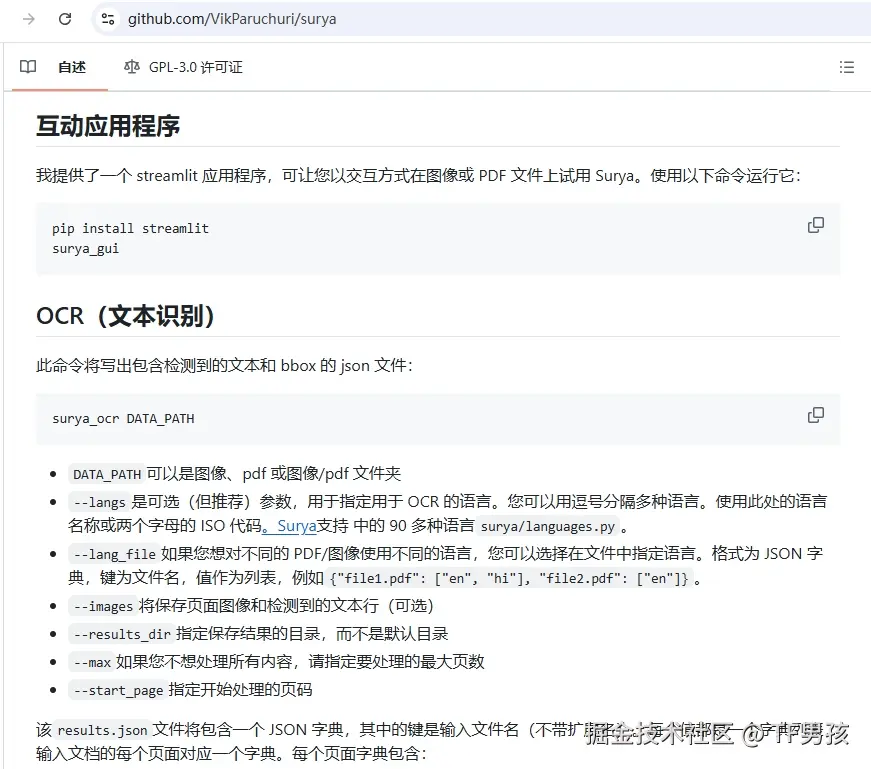Select the pip install streamlit code block

(130, 228)
